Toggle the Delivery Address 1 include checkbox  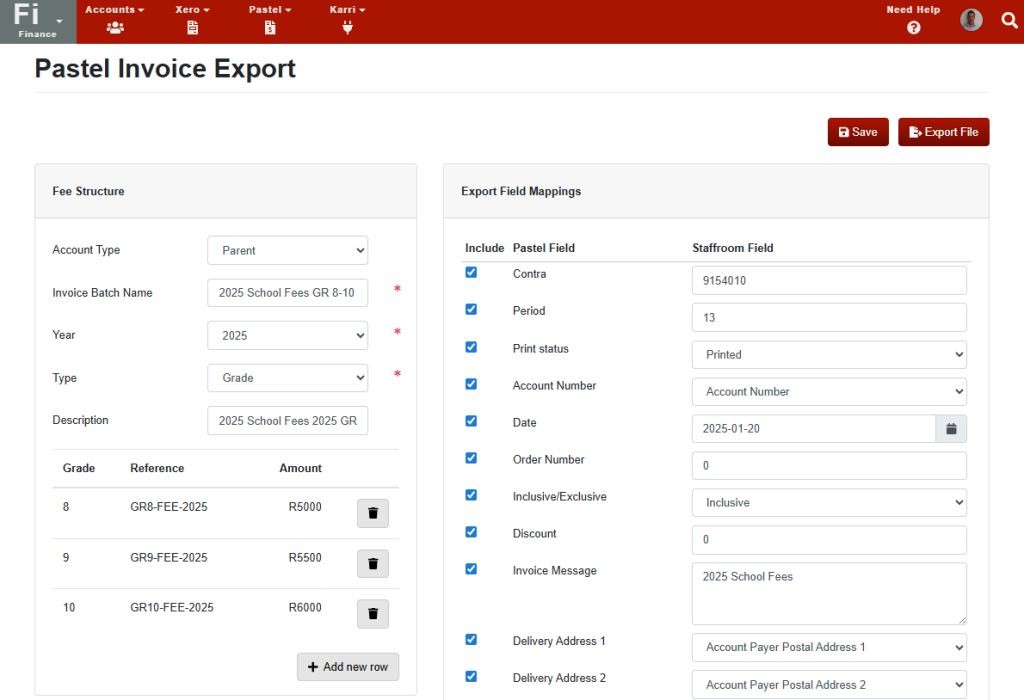tap(471, 639)
